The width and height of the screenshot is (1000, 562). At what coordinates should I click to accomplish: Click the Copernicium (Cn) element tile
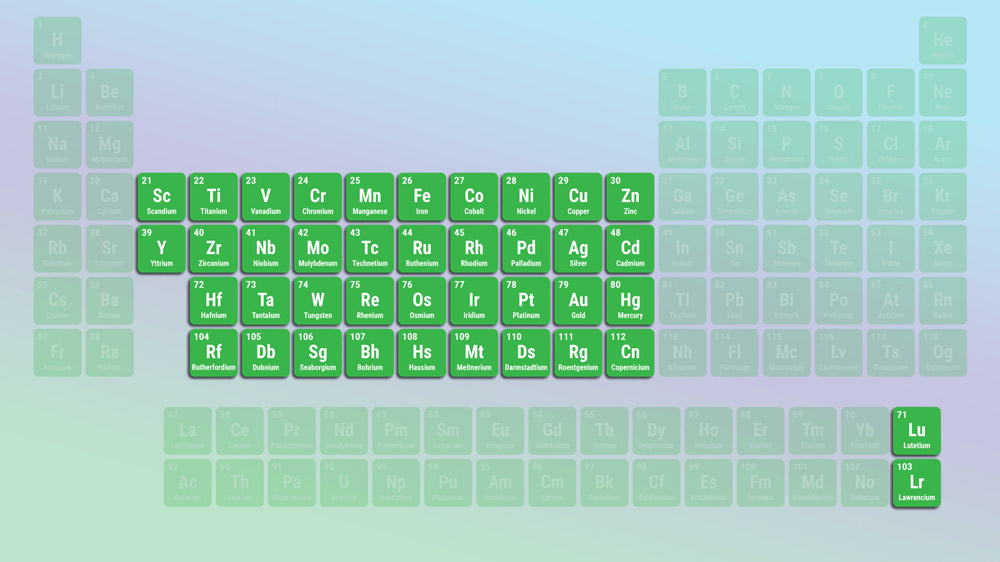pyautogui.click(x=630, y=353)
